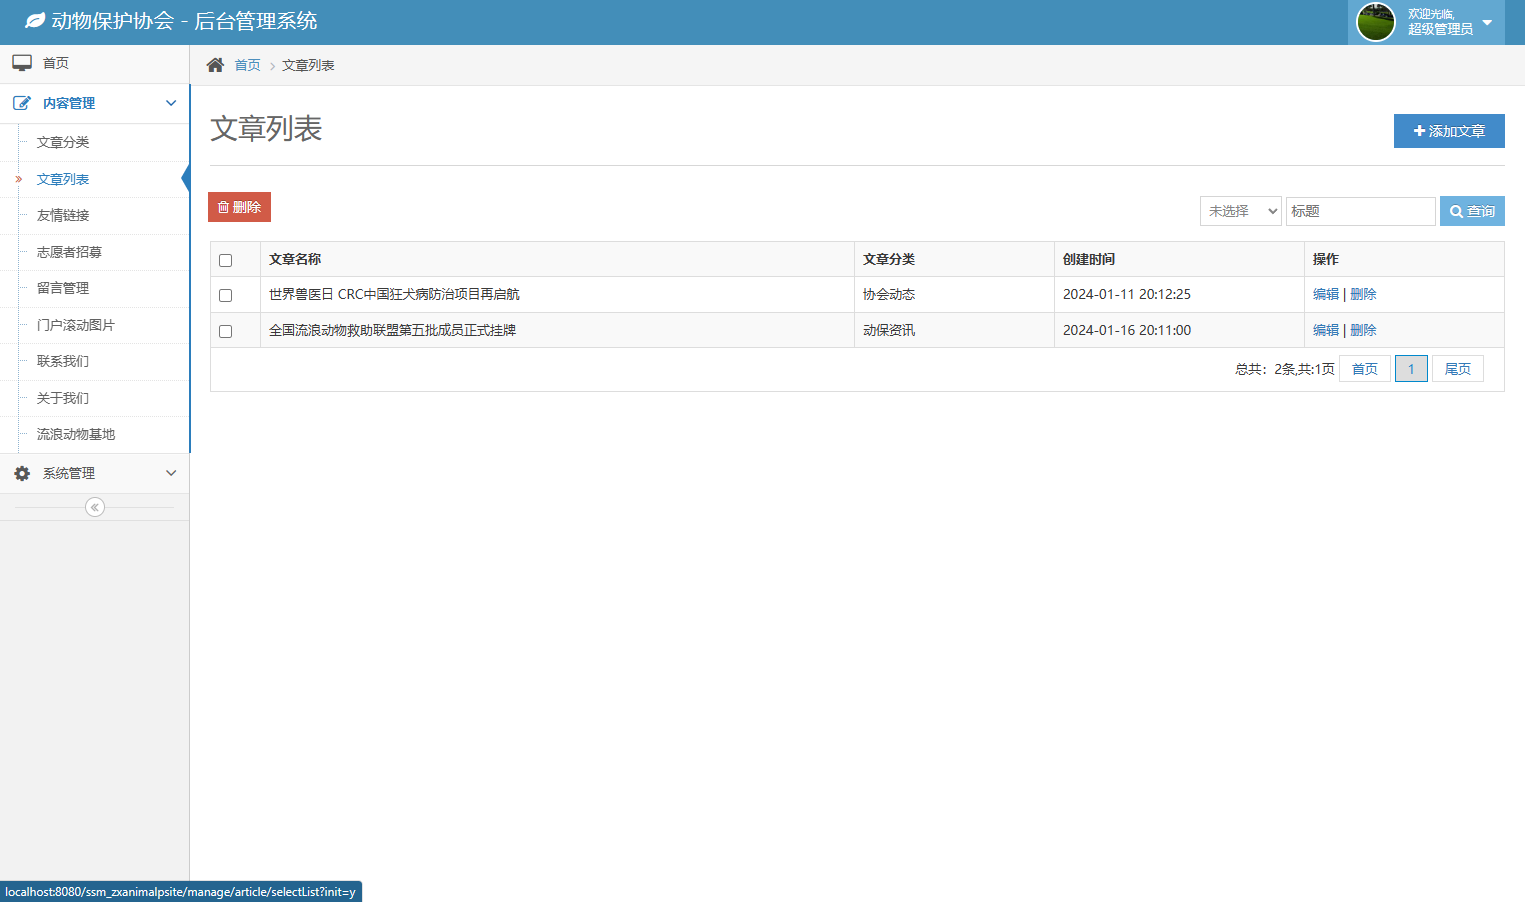Click the user avatar picture
1525x902 pixels.
point(1375,22)
